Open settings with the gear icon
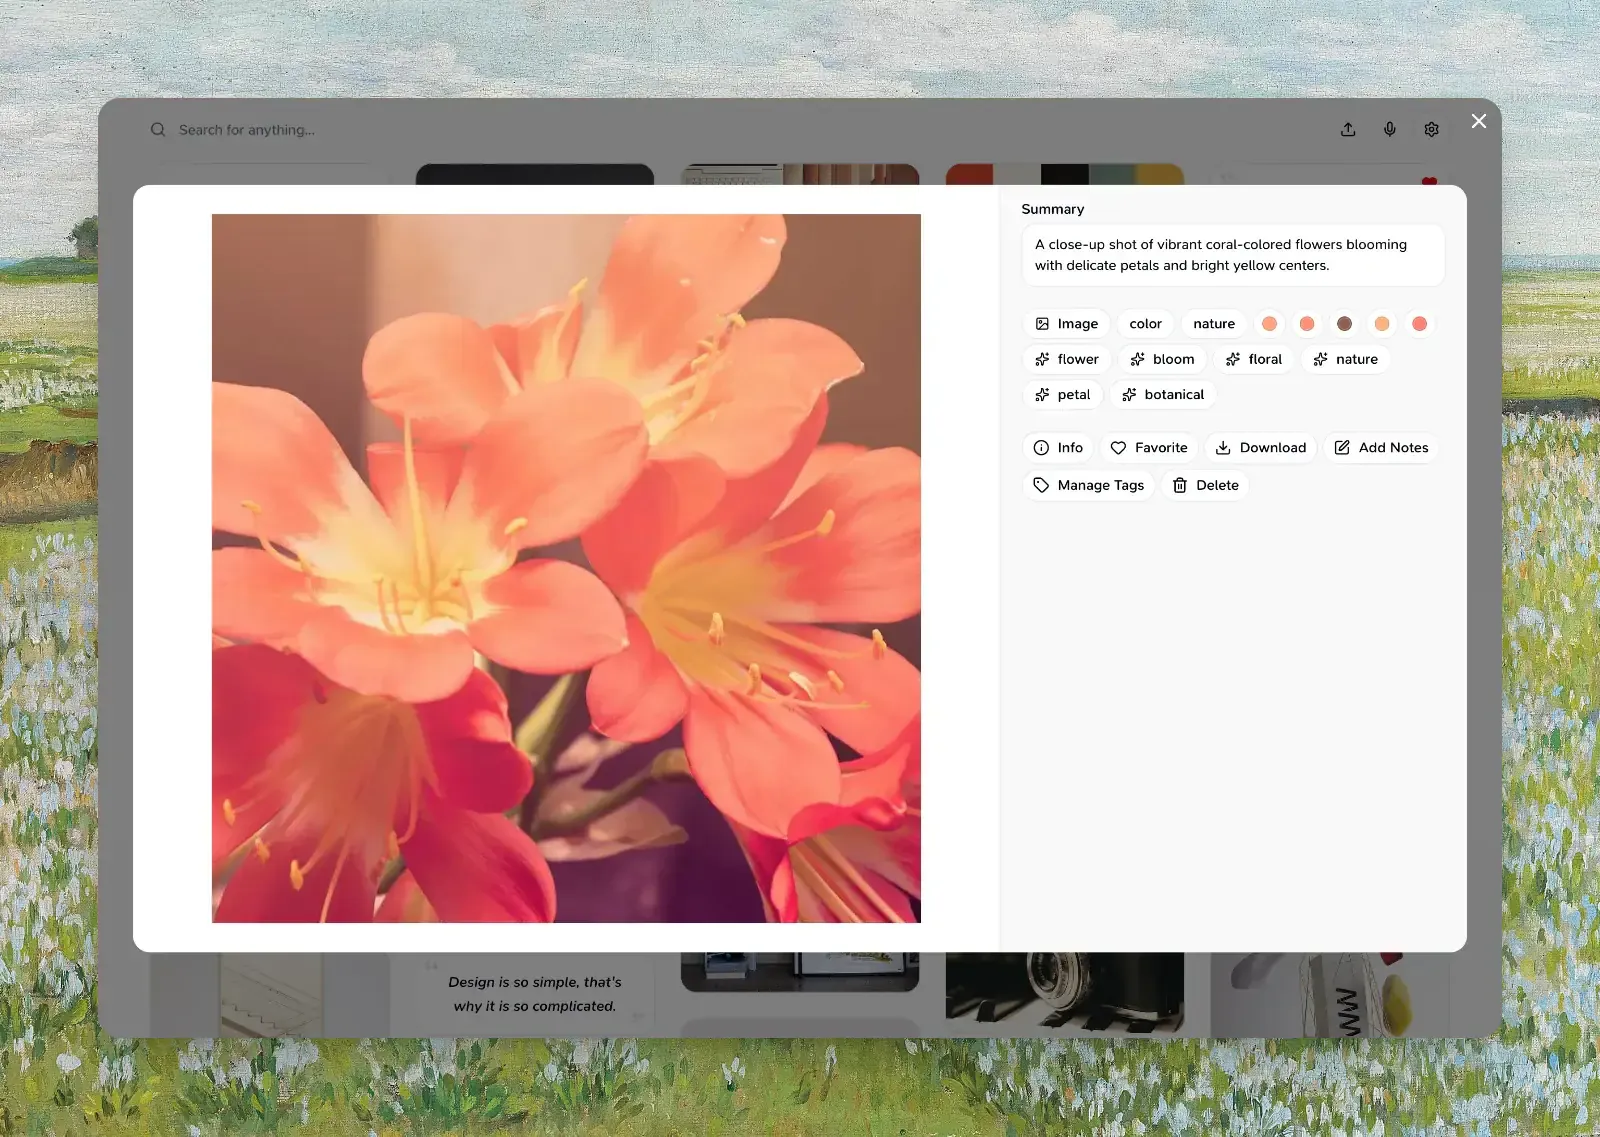 coord(1432,130)
